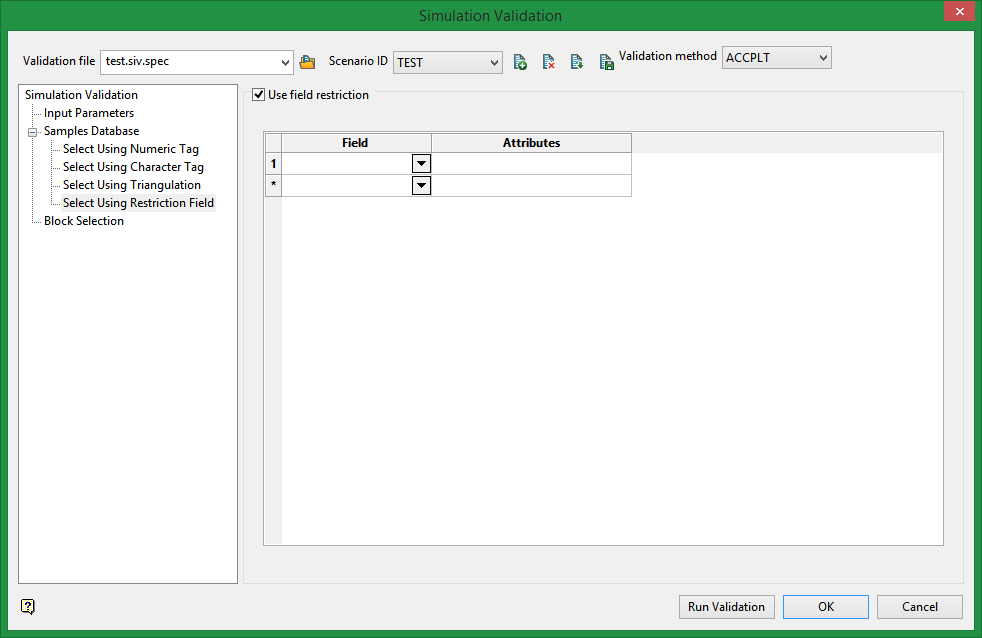Viewport: 982px width, 638px height.
Task: Click the import scenario icon with green arrow
Action: (577, 62)
